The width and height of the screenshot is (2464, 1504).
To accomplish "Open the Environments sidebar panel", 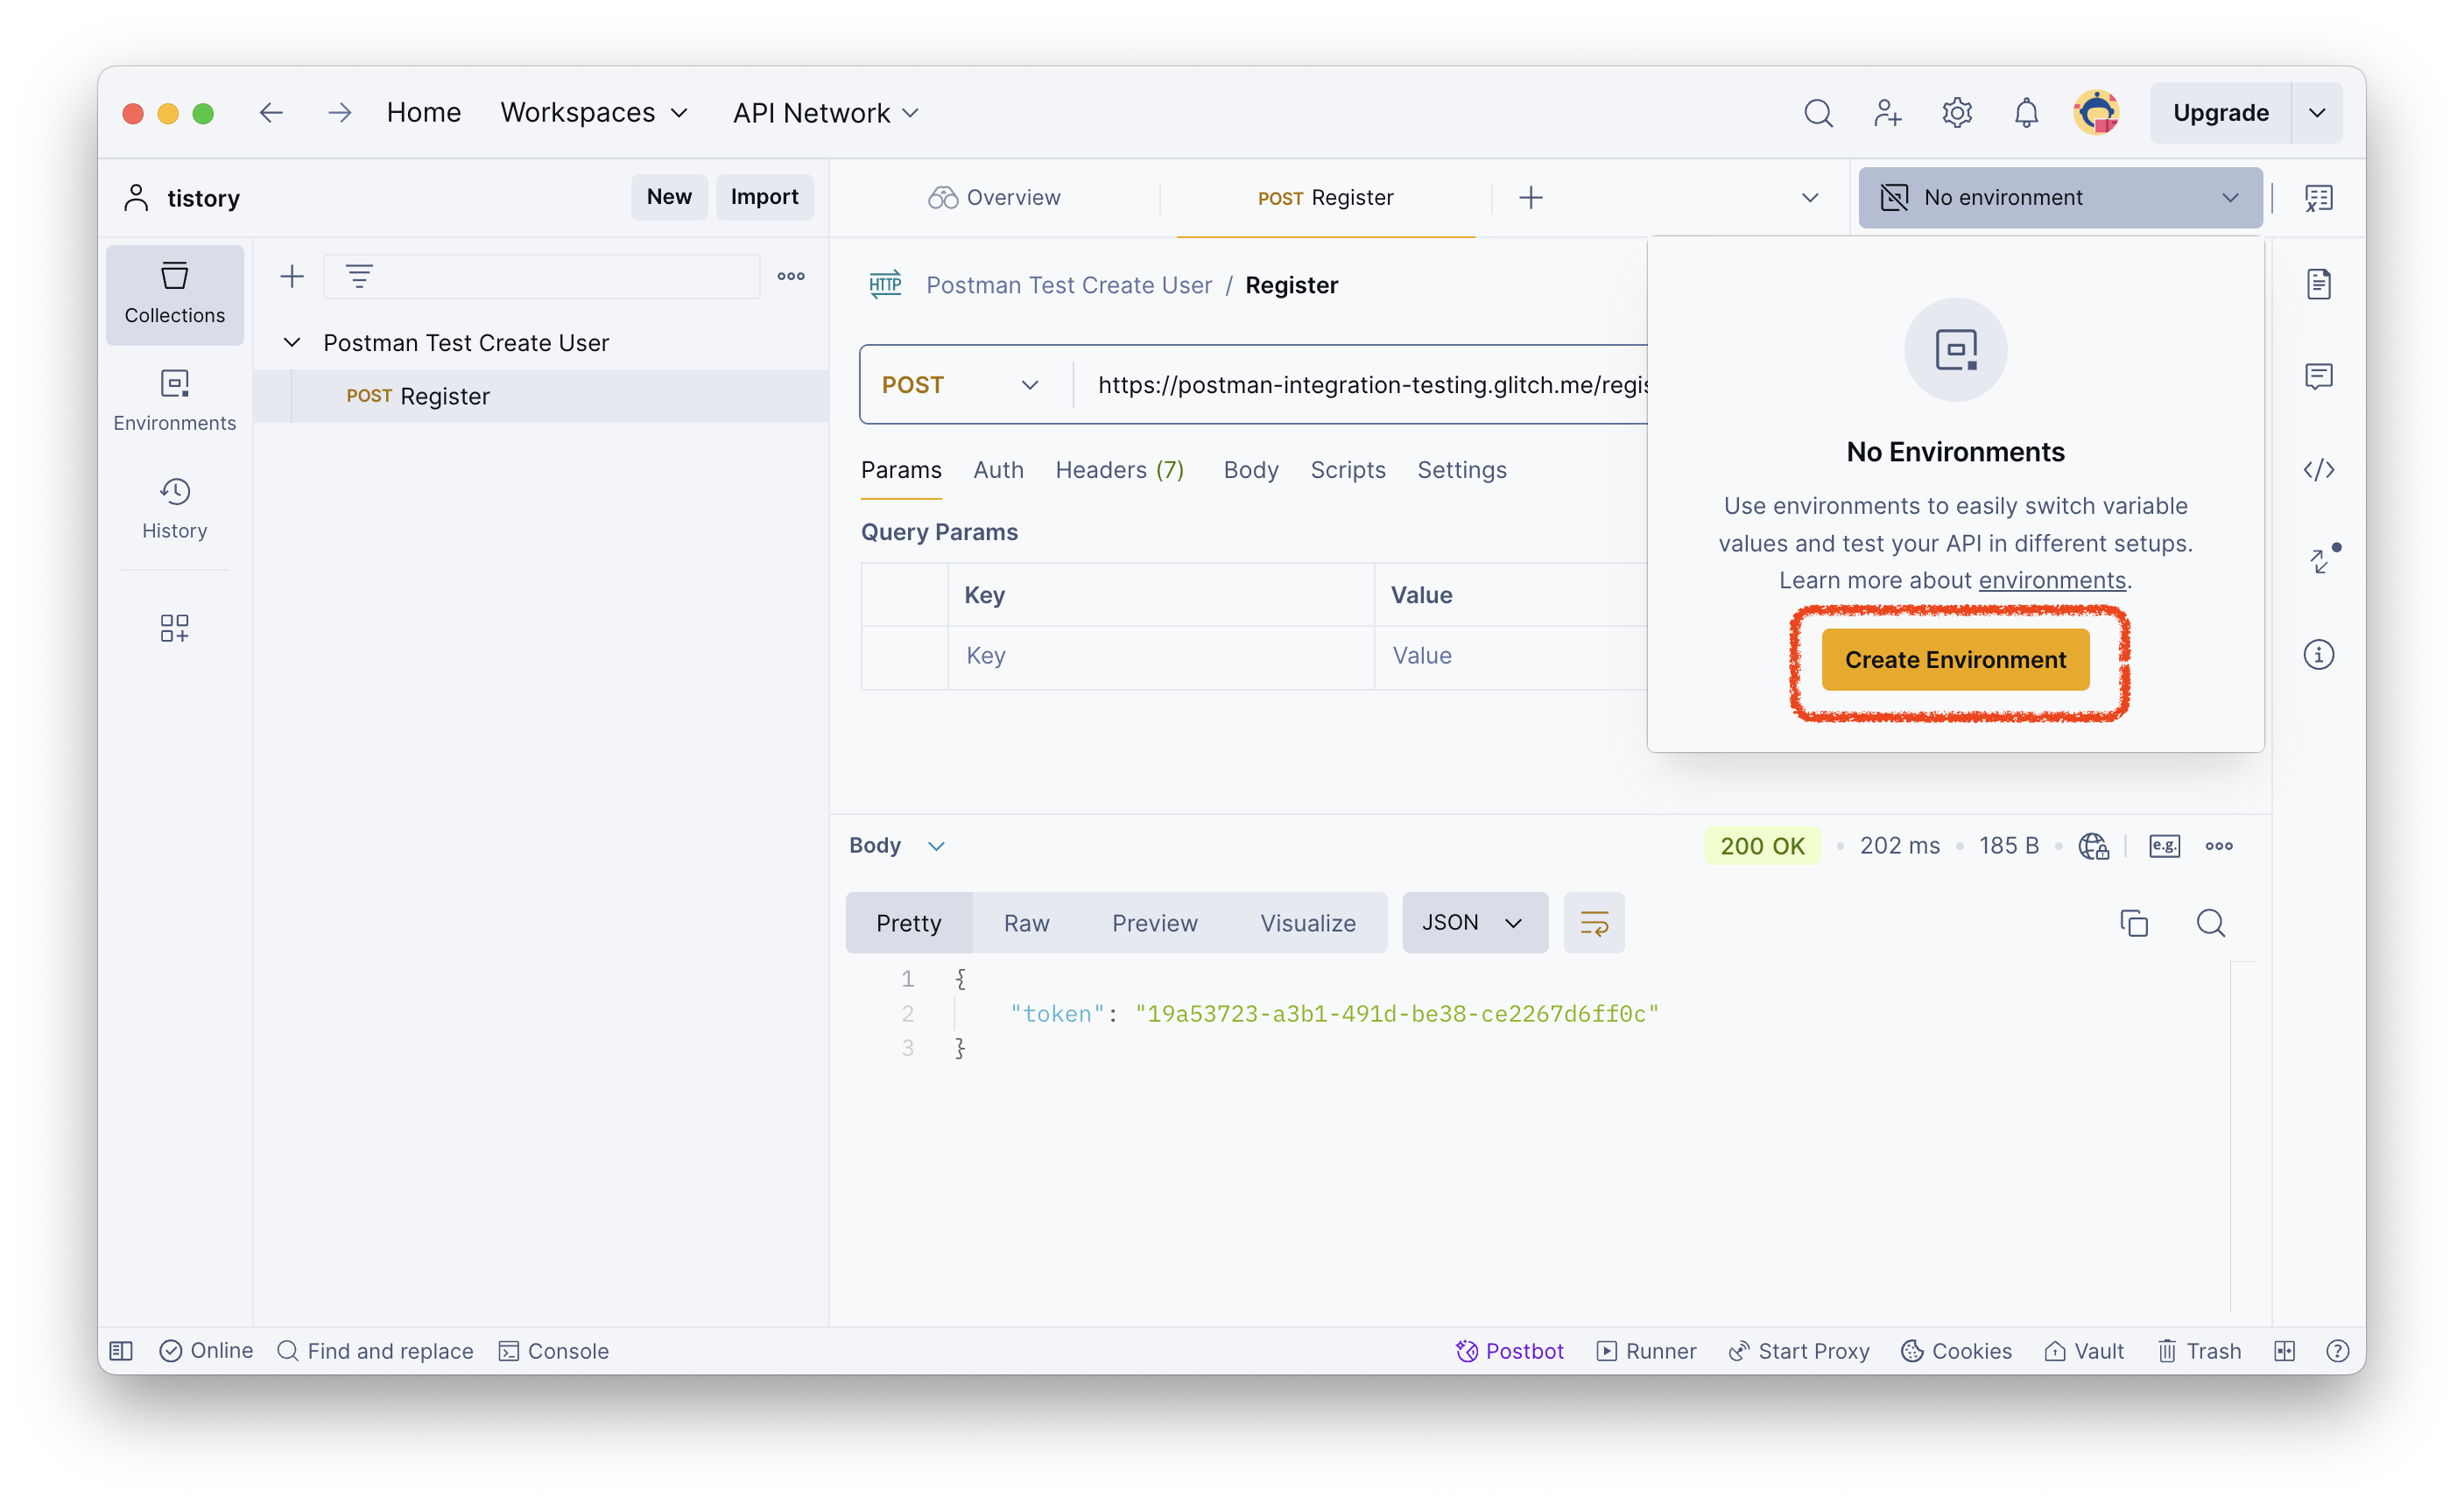I will (x=174, y=399).
